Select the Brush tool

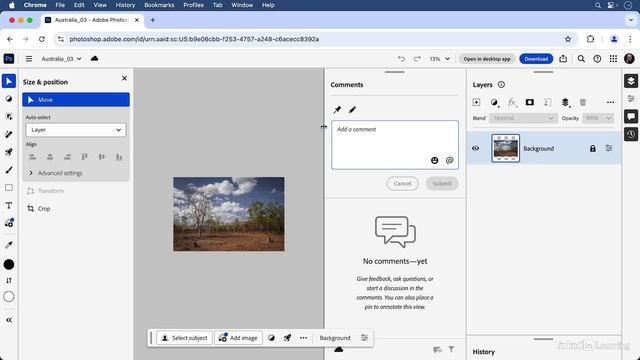point(9,170)
